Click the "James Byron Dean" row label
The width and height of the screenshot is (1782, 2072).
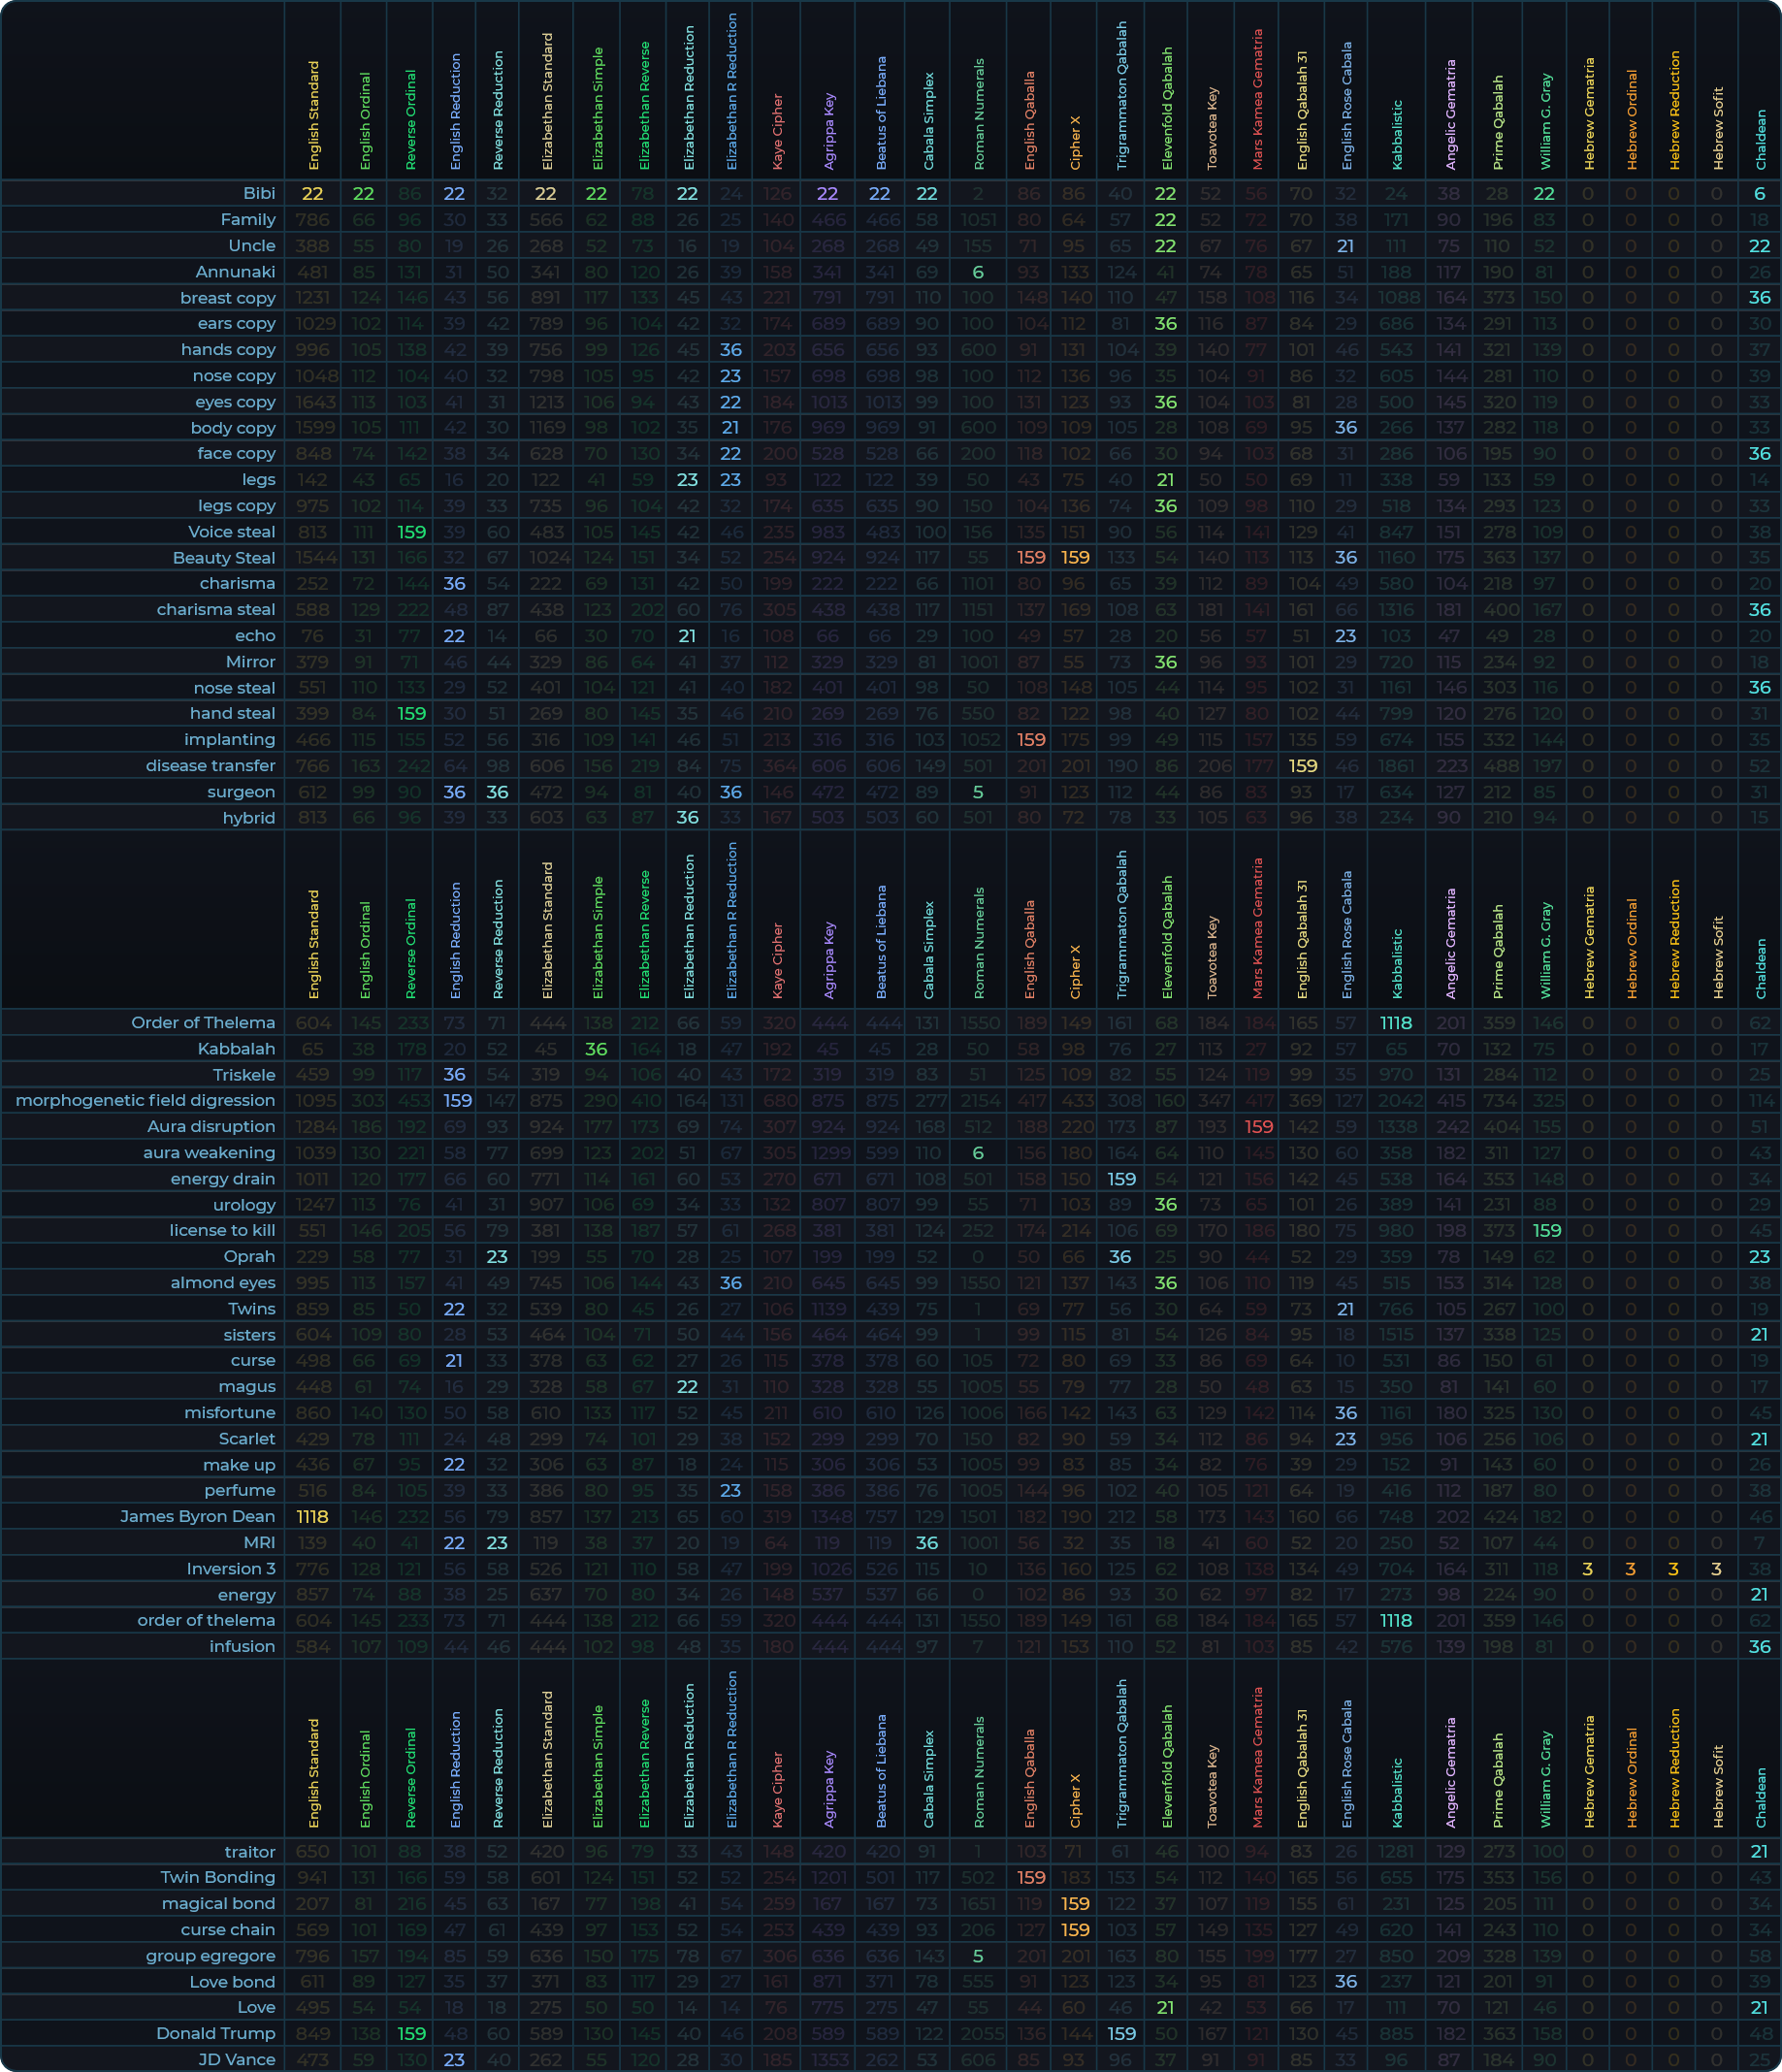coord(197,1516)
